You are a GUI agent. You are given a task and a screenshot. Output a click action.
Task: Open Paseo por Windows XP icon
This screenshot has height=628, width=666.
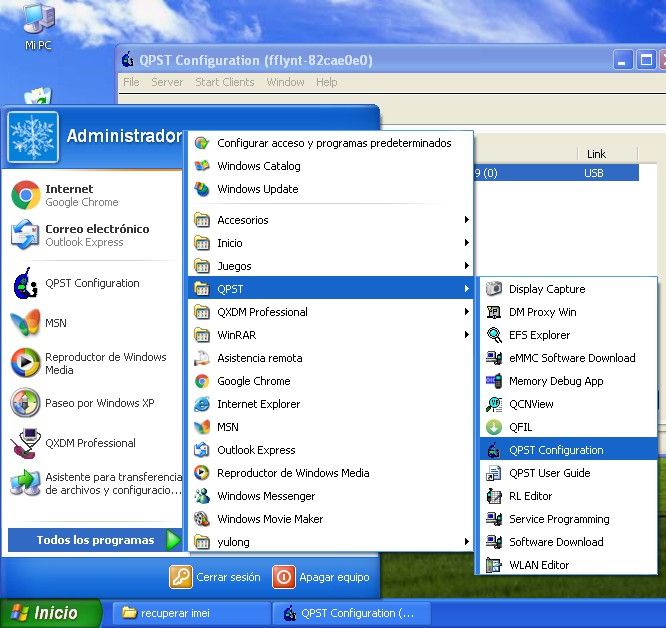25,403
